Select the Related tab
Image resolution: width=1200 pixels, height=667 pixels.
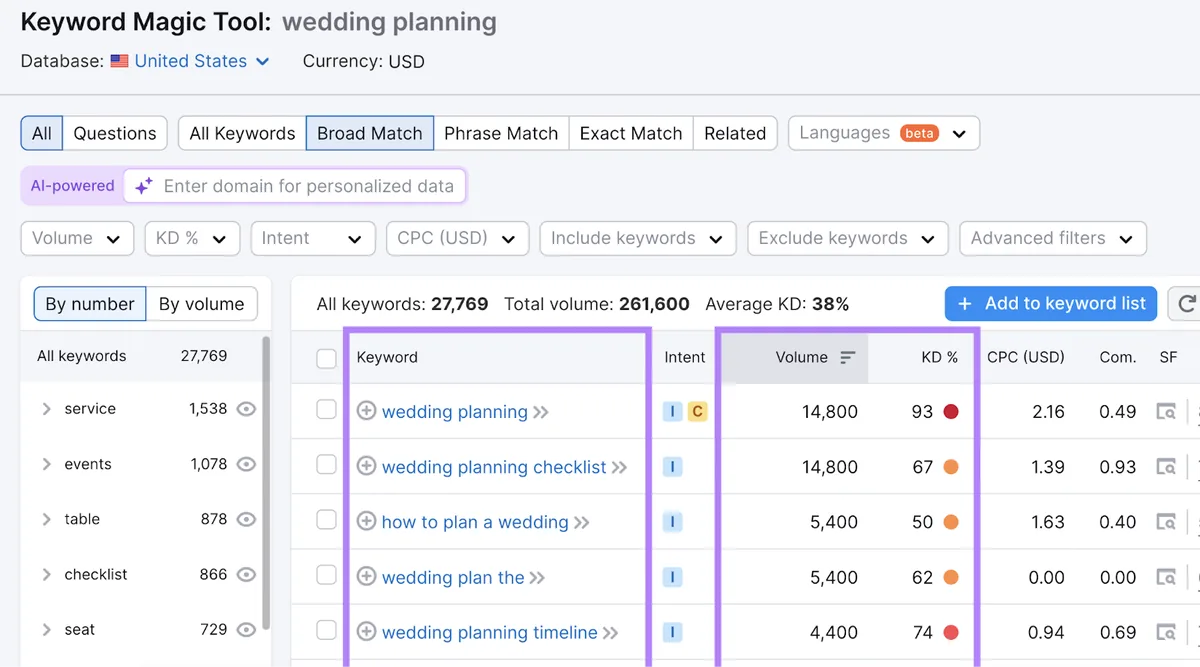[735, 133]
